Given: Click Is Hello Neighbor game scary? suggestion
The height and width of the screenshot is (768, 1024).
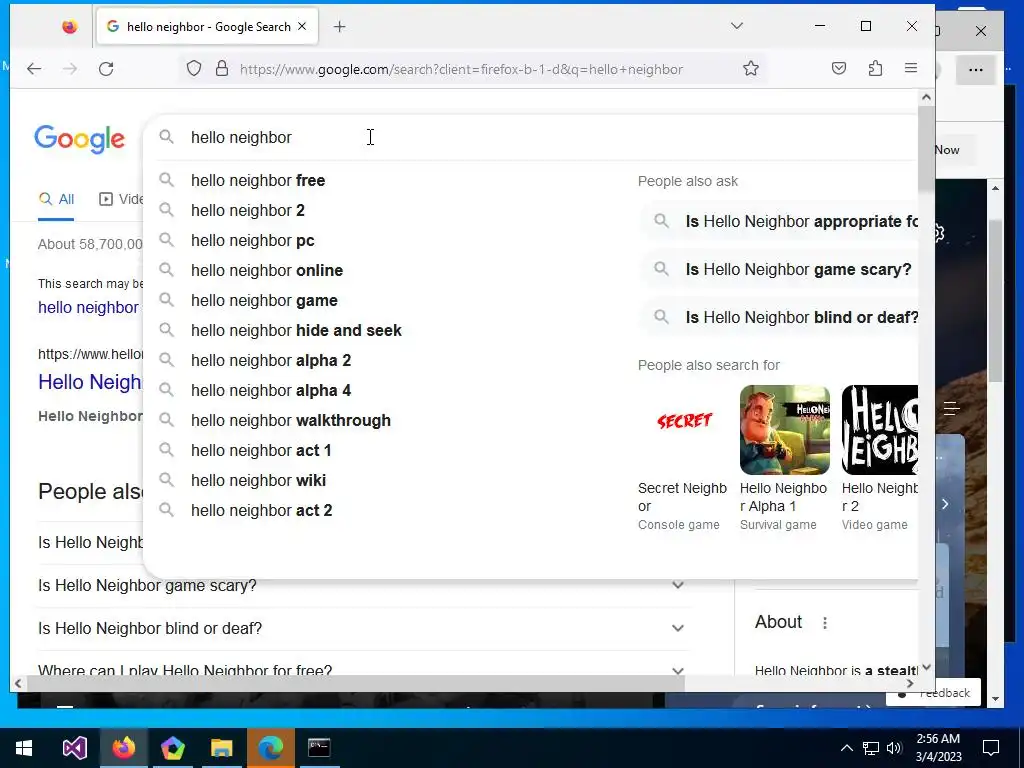Looking at the screenshot, I should (779, 269).
